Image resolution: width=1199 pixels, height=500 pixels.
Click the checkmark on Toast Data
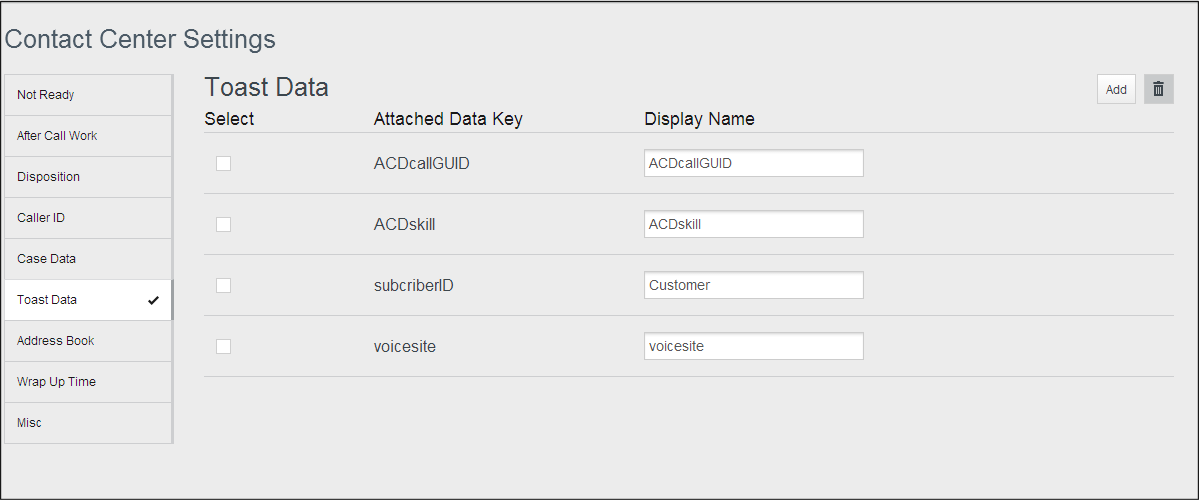tap(153, 300)
